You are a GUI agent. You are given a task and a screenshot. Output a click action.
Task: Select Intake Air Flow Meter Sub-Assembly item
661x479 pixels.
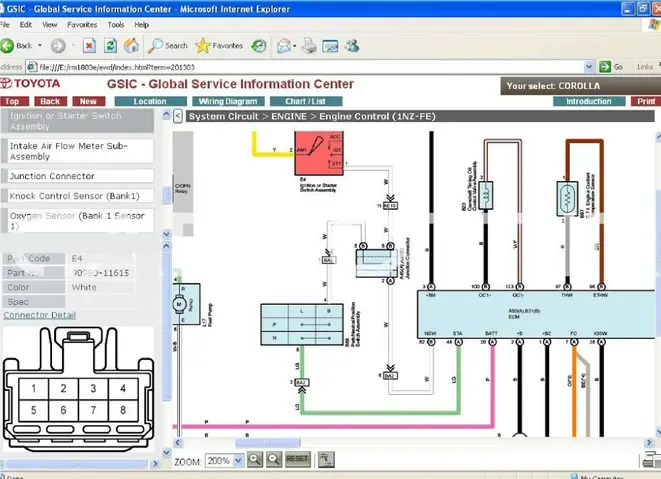click(78, 151)
